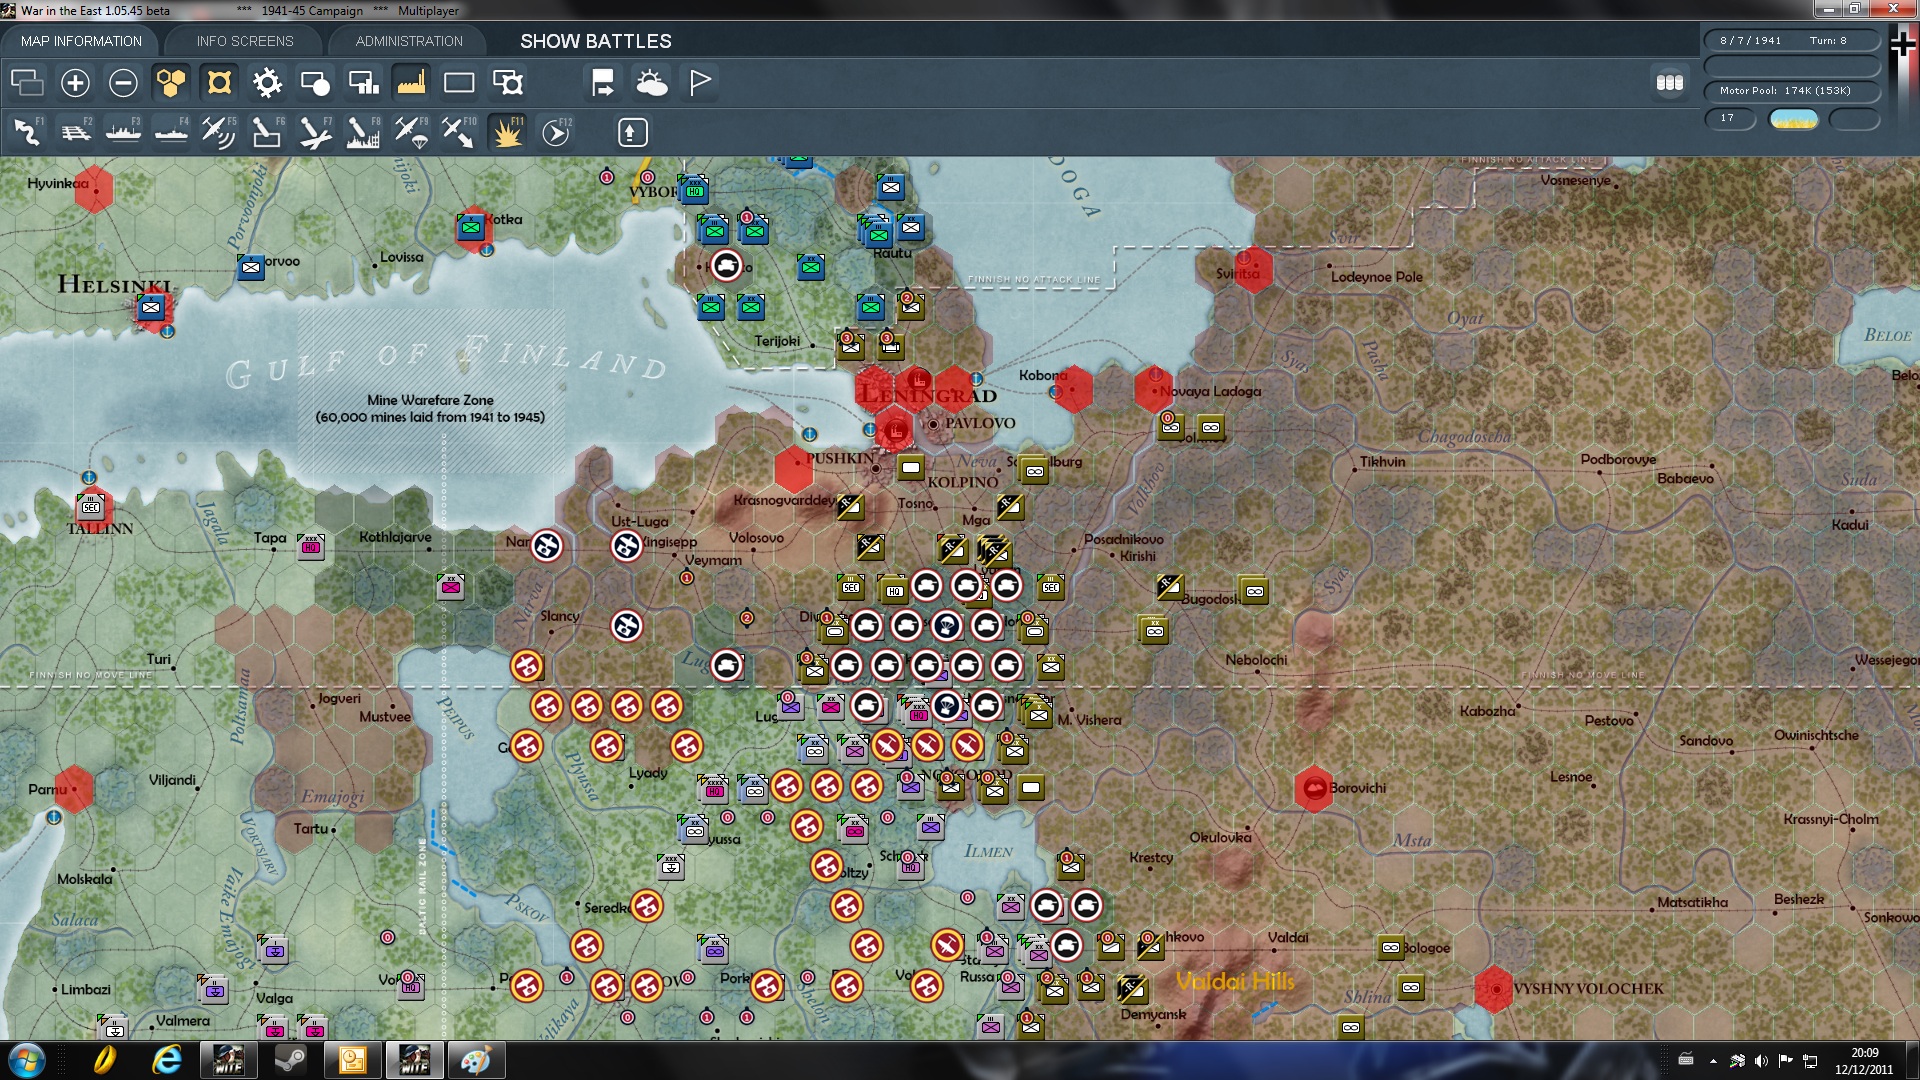1920x1080 pixels.
Task: Launch Internet Explorer from taskbar
Action: (x=166, y=1060)
